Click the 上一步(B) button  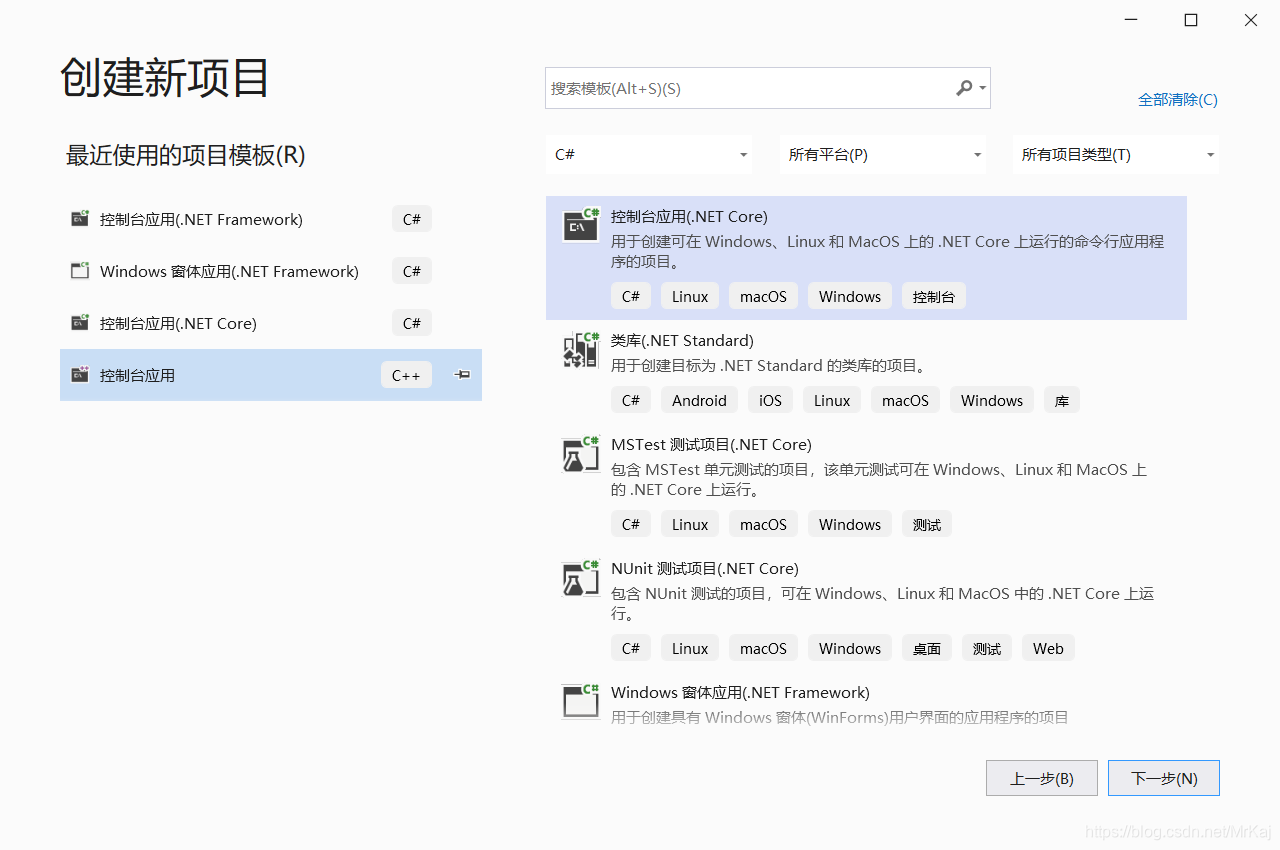pos(1042,778)
